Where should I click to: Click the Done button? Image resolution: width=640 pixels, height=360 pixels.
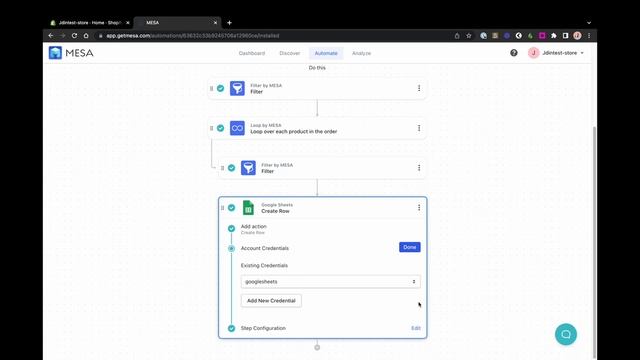[410, 247]
